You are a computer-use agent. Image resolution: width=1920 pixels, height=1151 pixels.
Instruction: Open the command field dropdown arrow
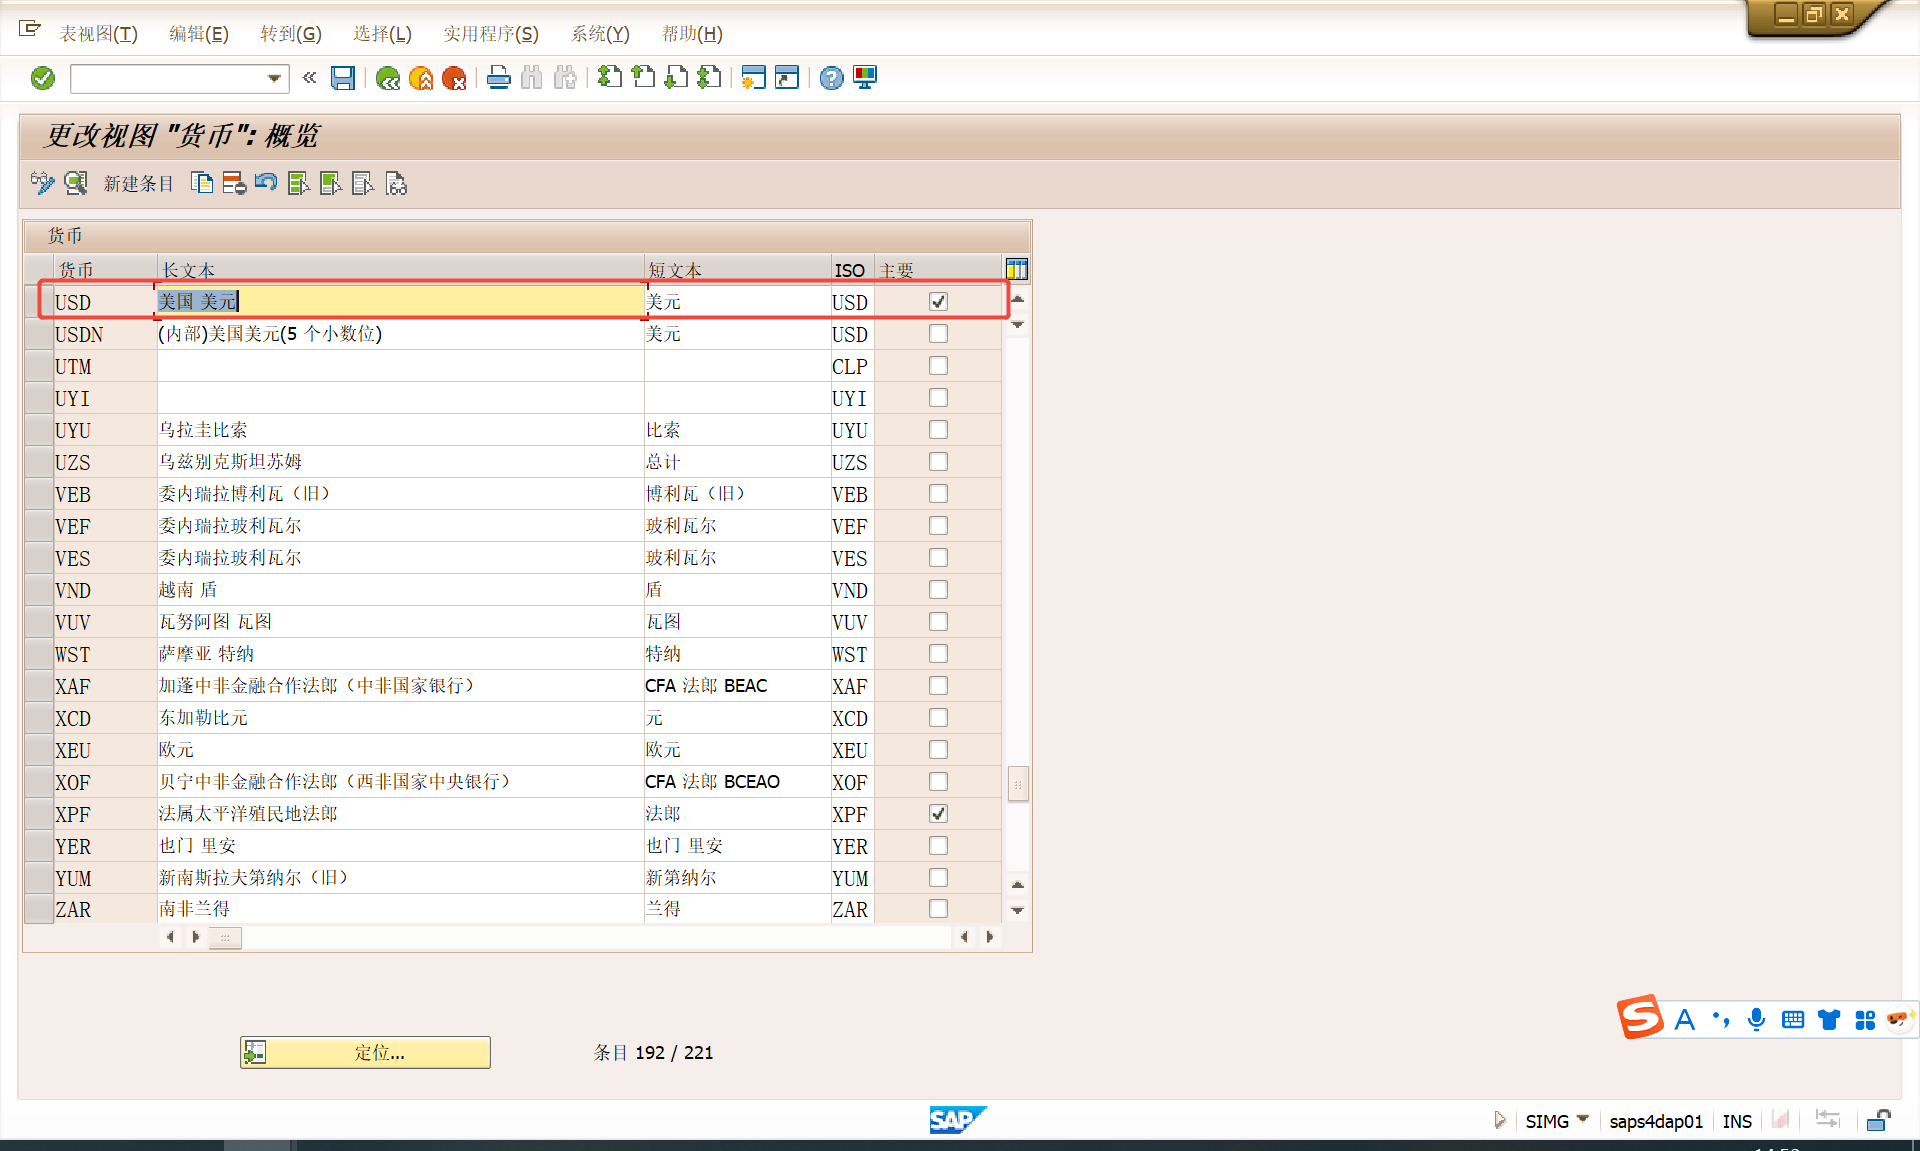pos(274,78)
